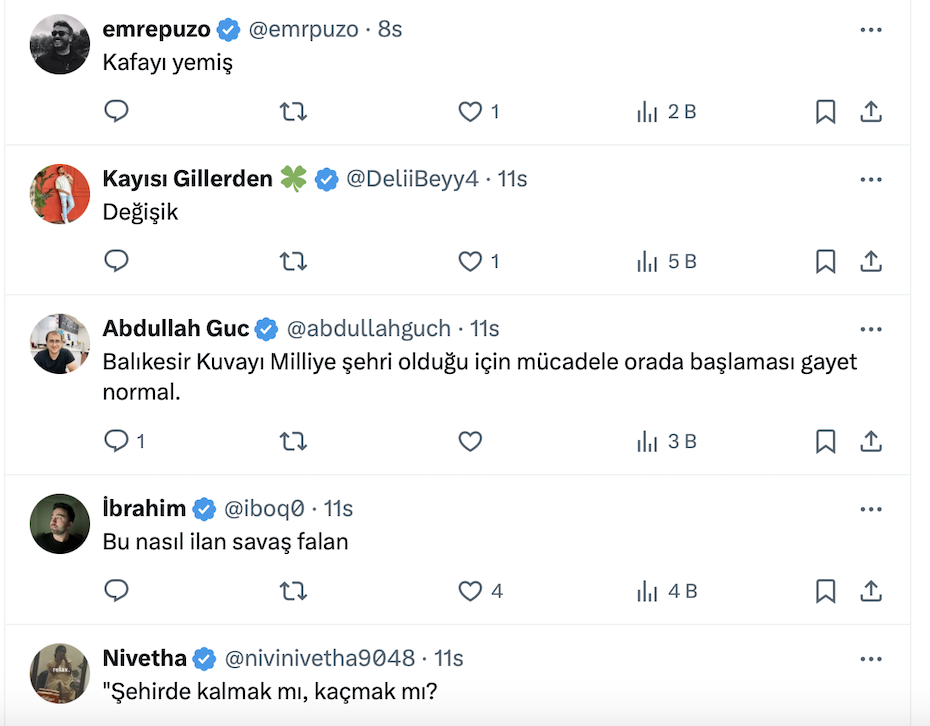Visit the Abdullah Guc profile name
Viewport: 930px width, 726px height.
click(x=176, y=328)
